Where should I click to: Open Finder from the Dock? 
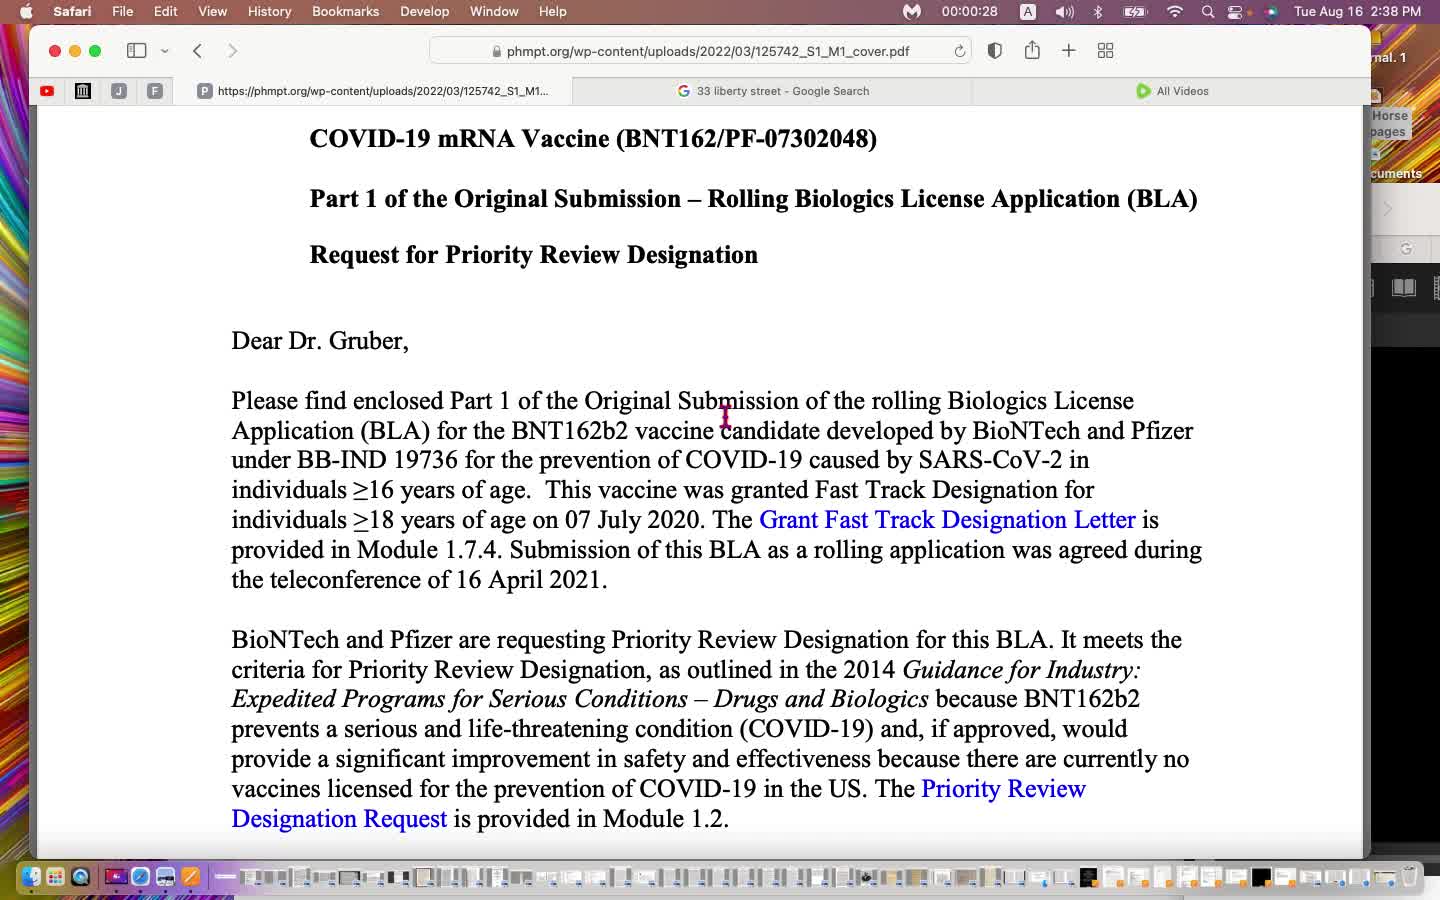coord(31,877)
